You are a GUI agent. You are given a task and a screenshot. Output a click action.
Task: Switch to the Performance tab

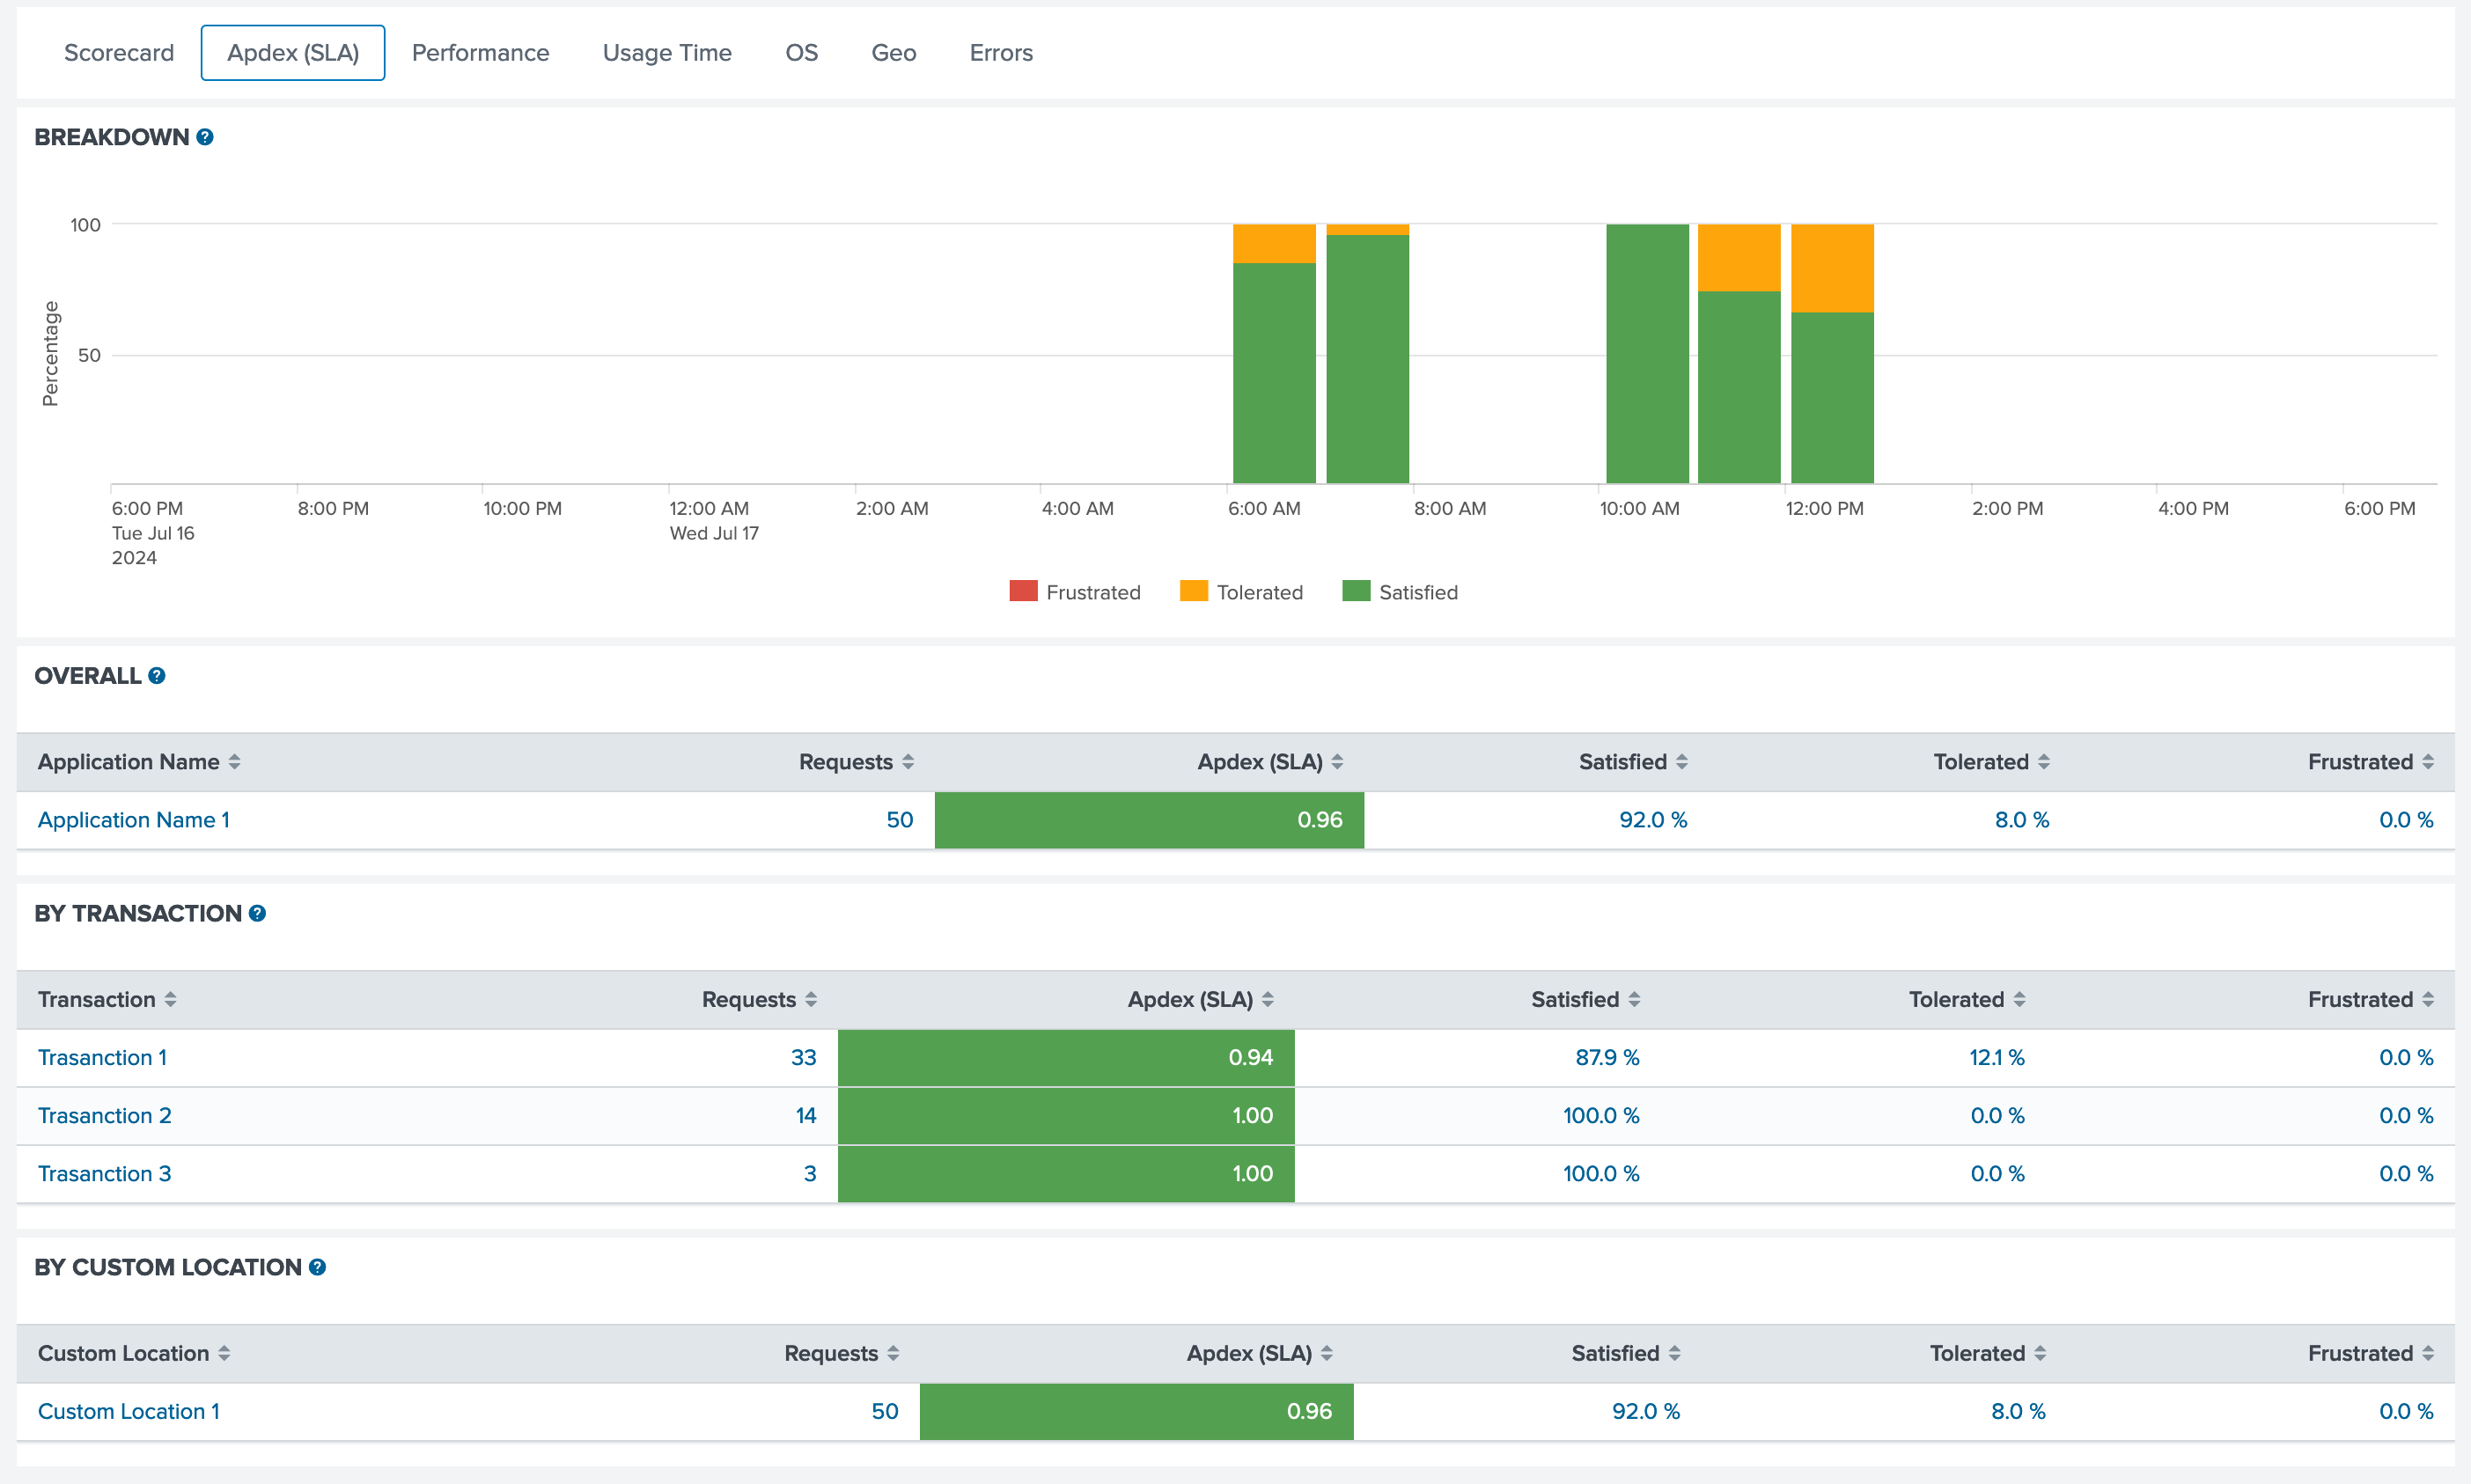coord(481,52)
